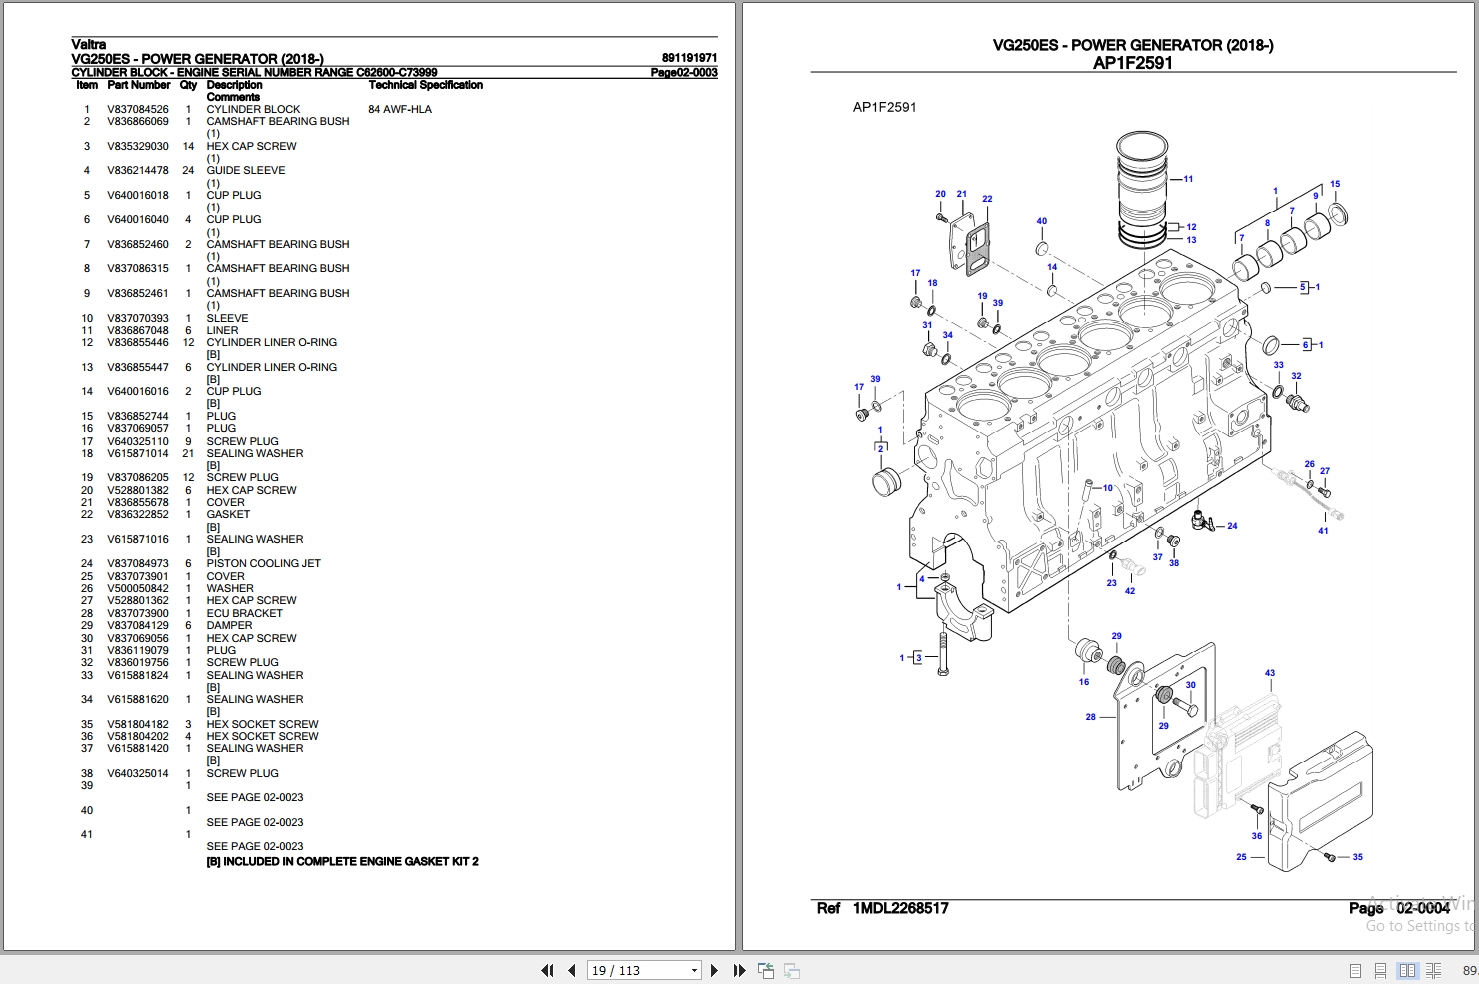This screenshot has height=984, width=1479.
Task: Click ECU BRACKET description
Action: click(x=244, y=613)
